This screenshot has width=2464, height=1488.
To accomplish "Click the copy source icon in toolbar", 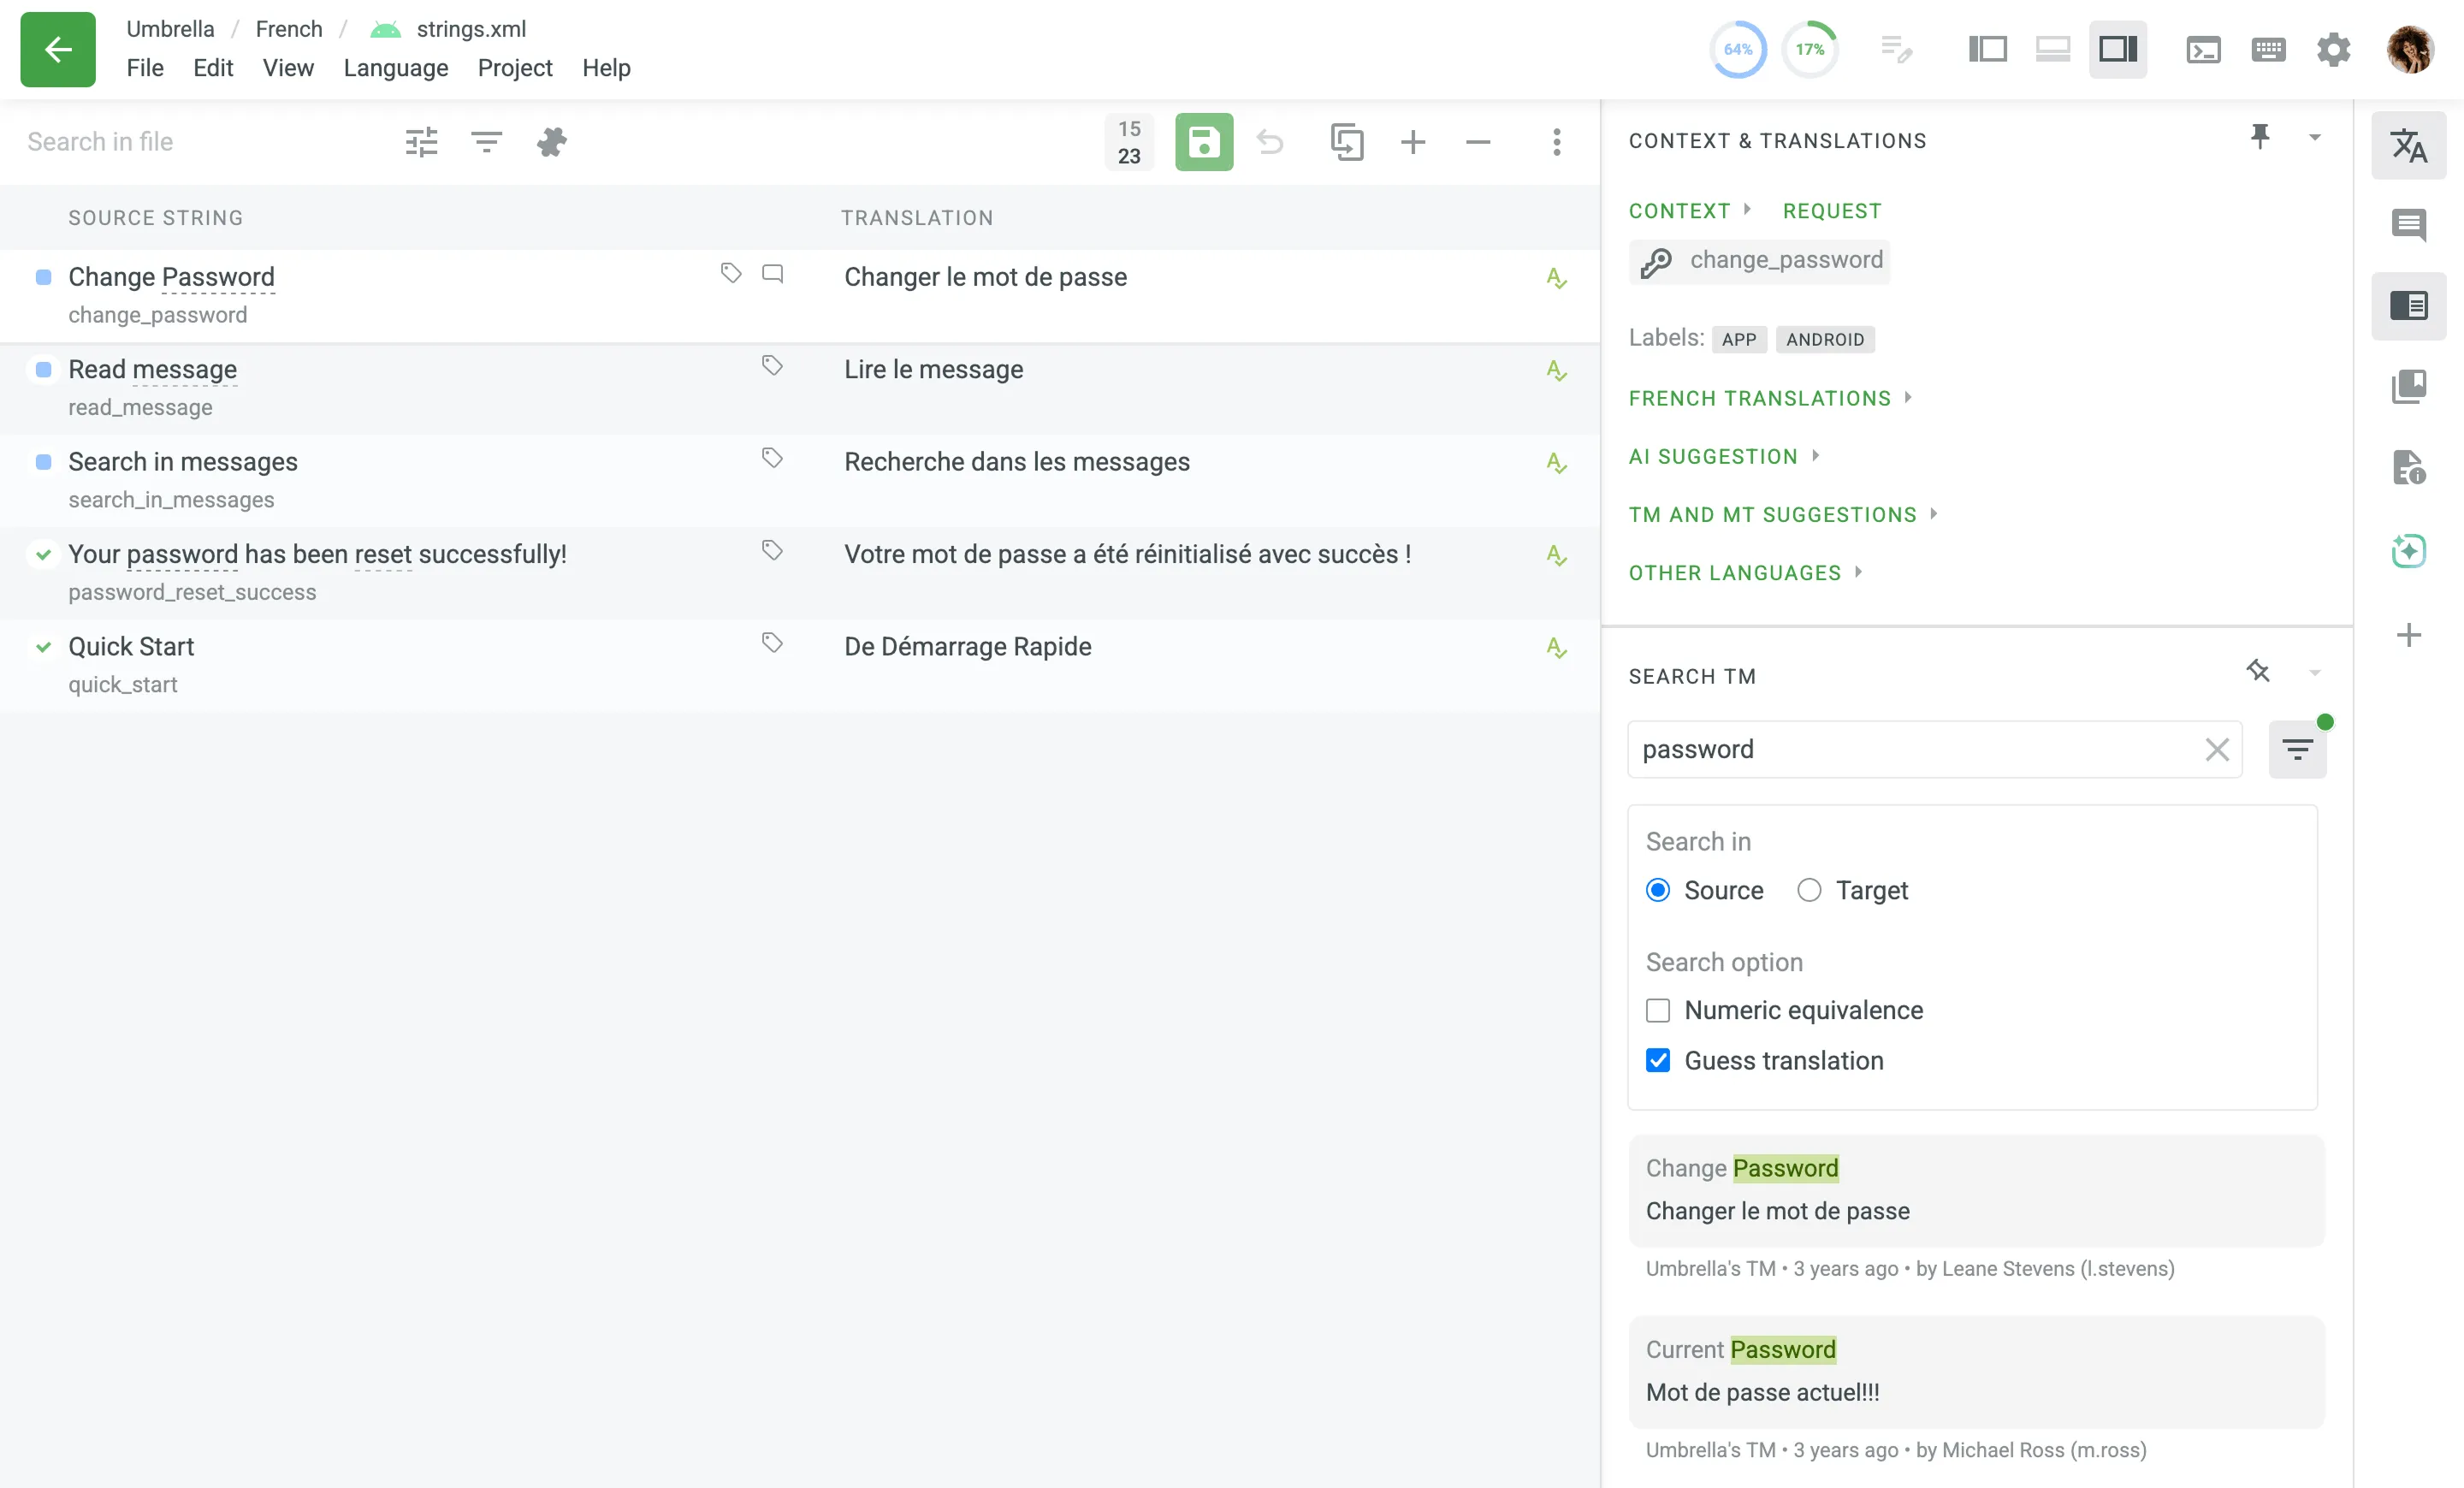I will pyautogui.click(x=1346, y=142).
